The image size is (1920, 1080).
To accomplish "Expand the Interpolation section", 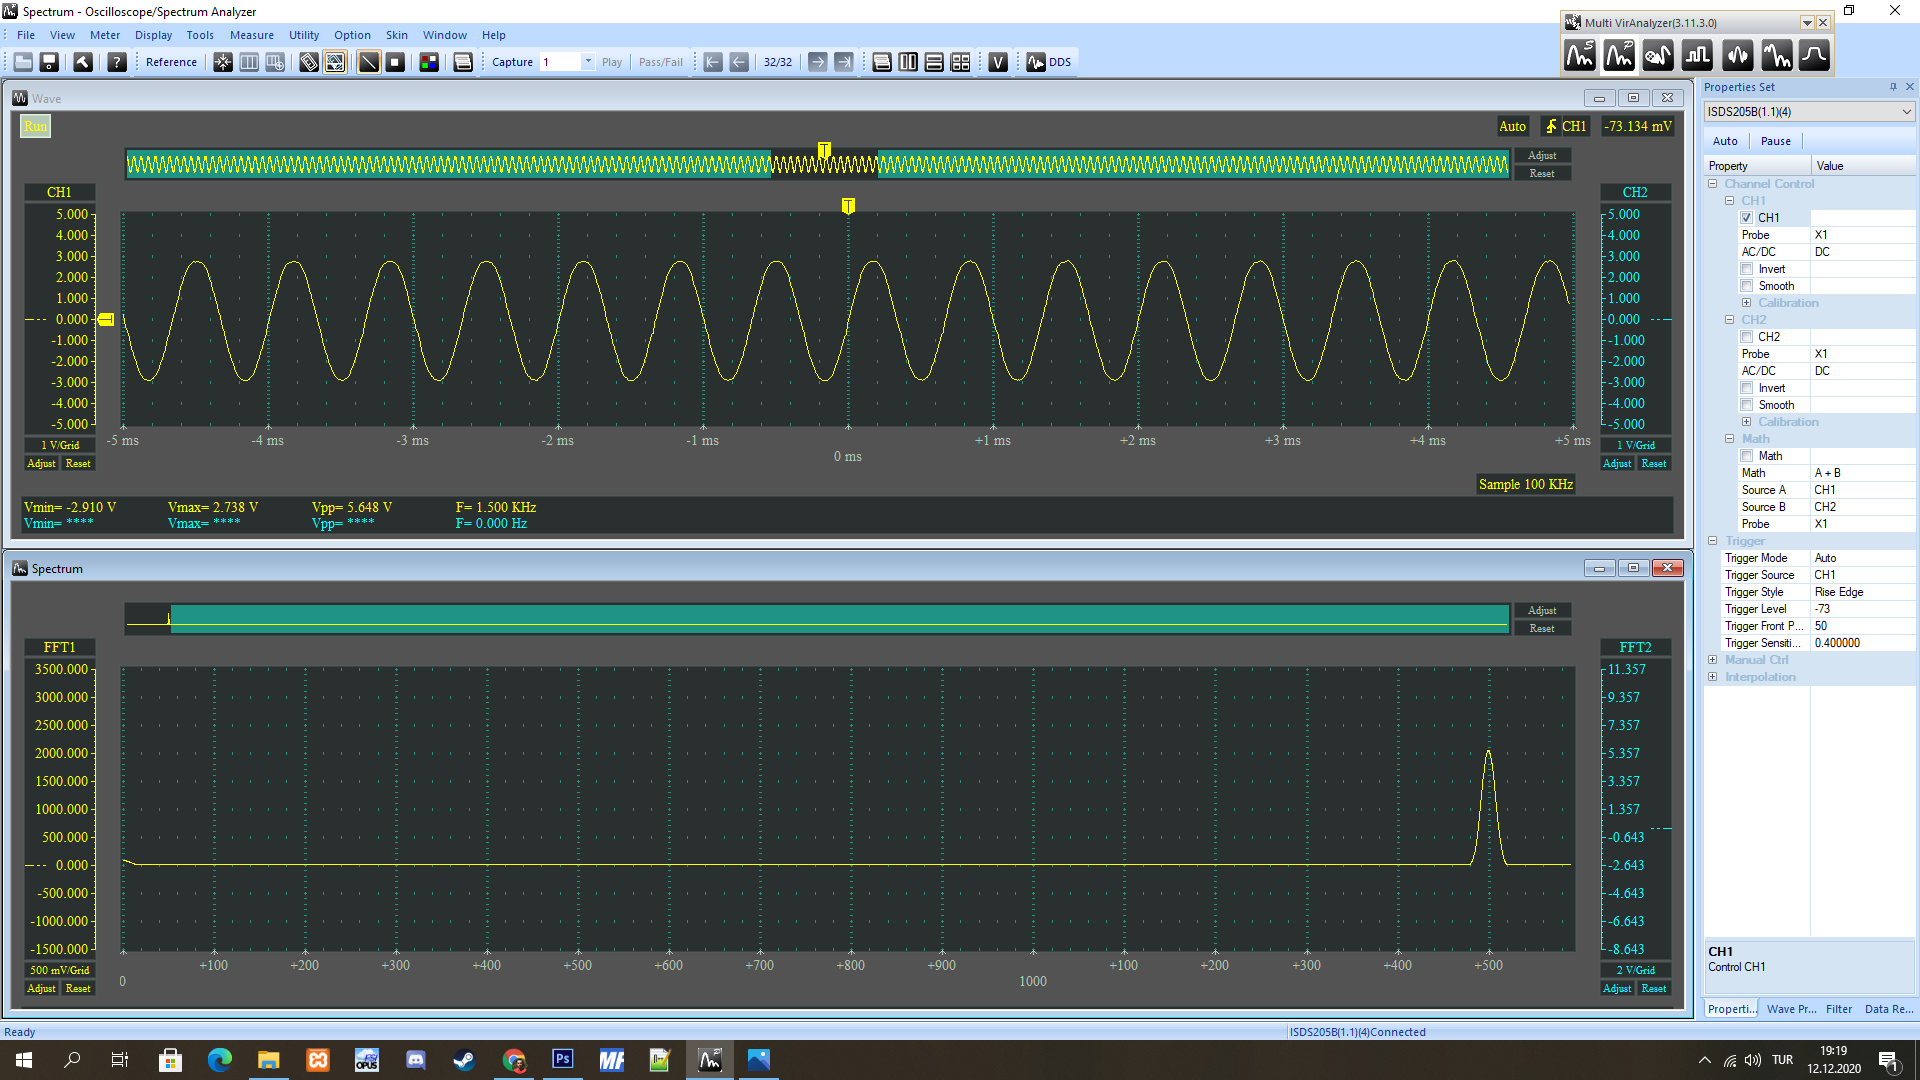I will pyautogui.click(x=1713, y=677).
